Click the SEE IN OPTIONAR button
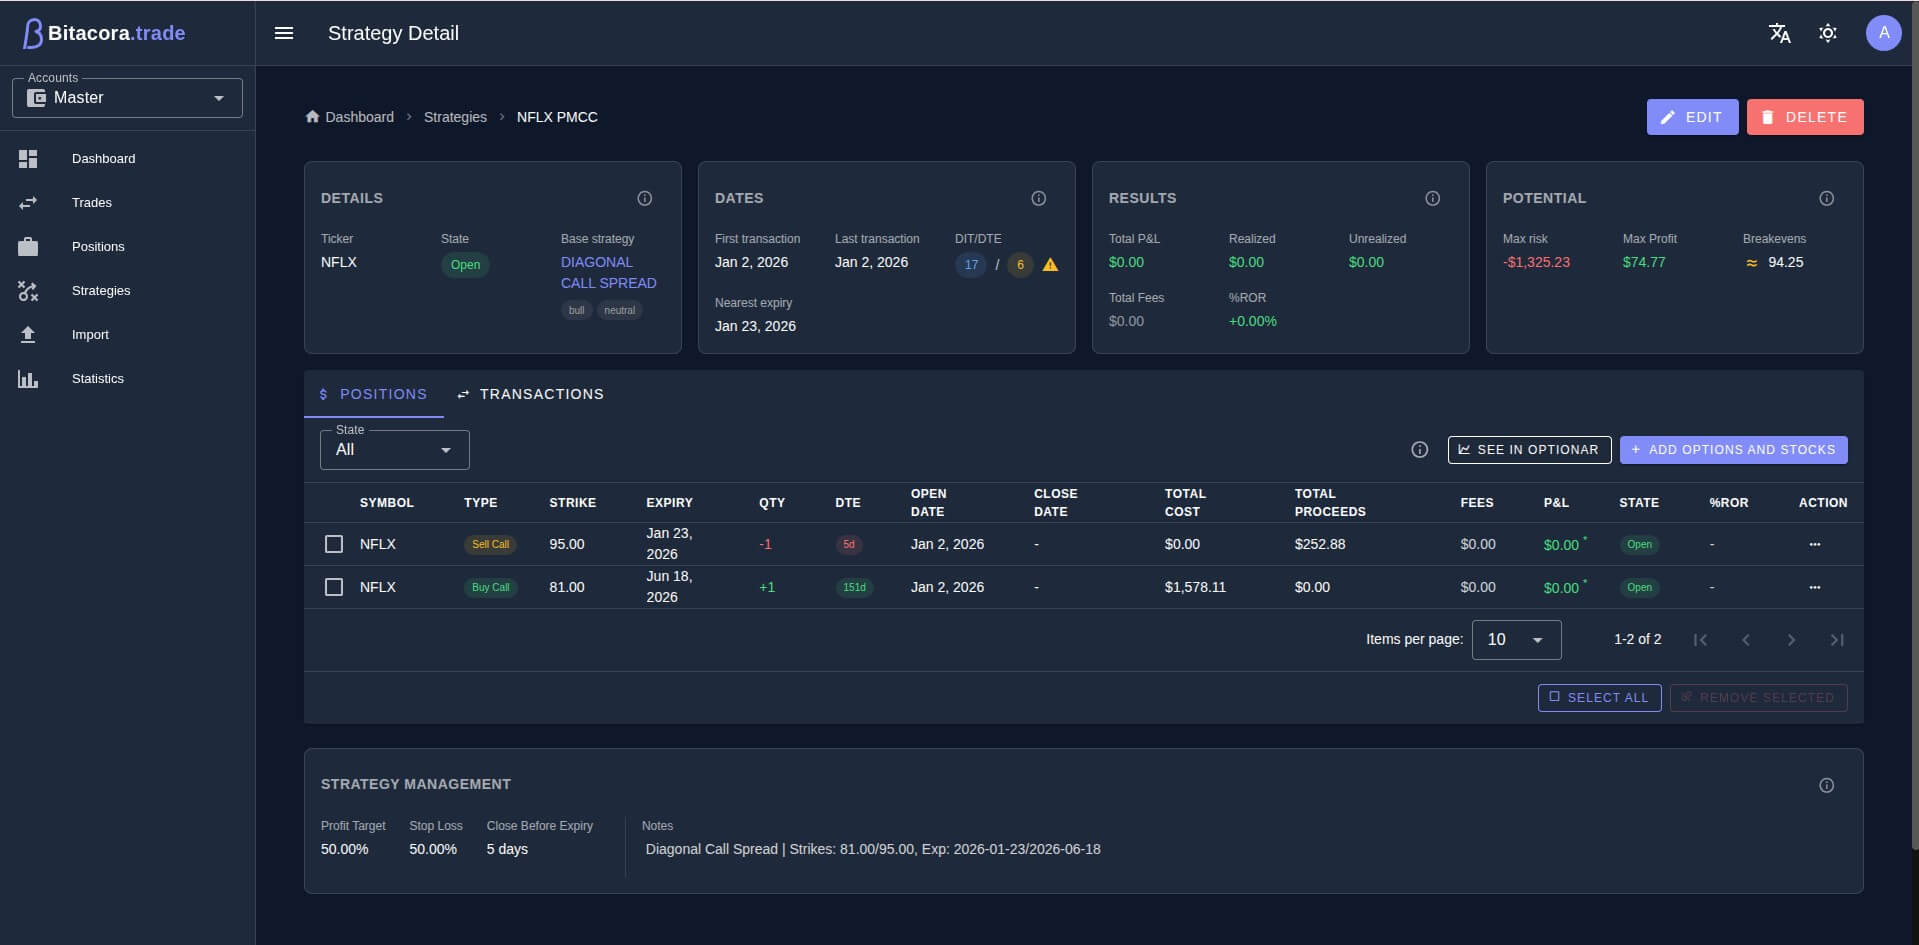This screenshot has height=945, width=1919. click(1529, 449)
